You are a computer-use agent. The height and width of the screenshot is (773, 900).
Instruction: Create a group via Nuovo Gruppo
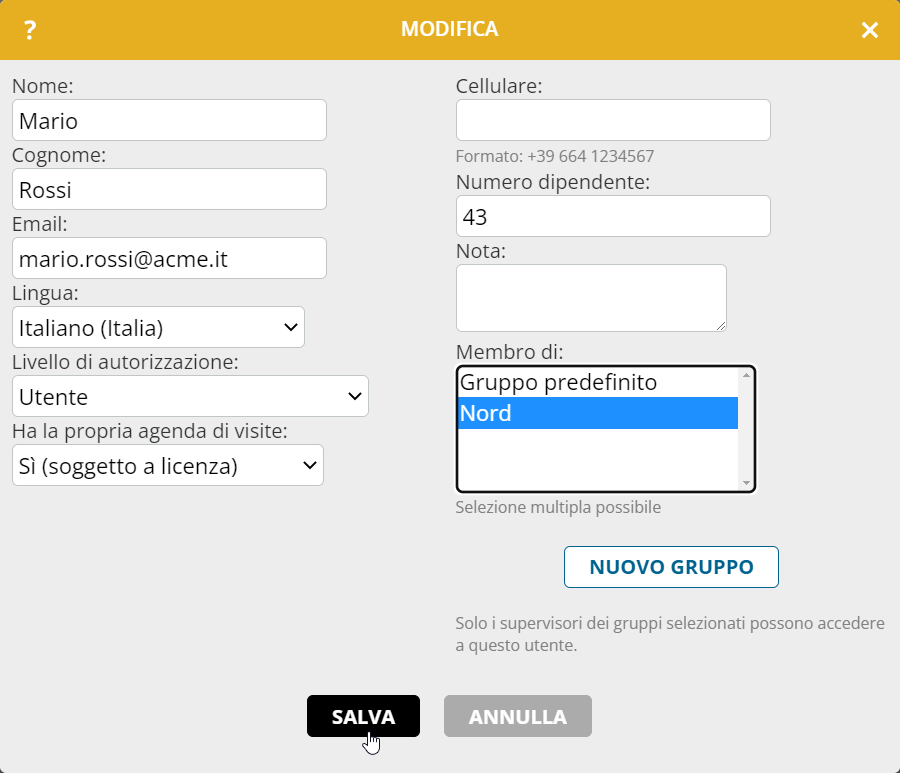pyautogui.click(x=671, y=567)
